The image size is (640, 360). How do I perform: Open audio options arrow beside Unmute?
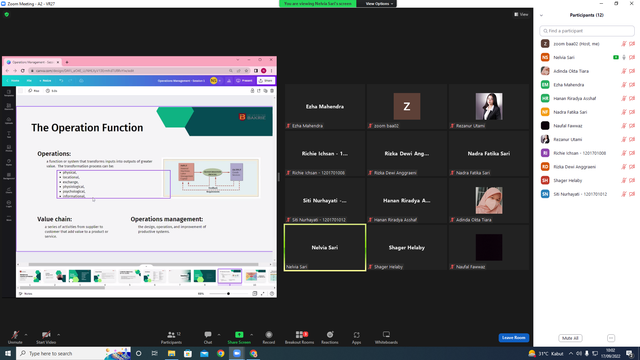(x=26, y=335)
